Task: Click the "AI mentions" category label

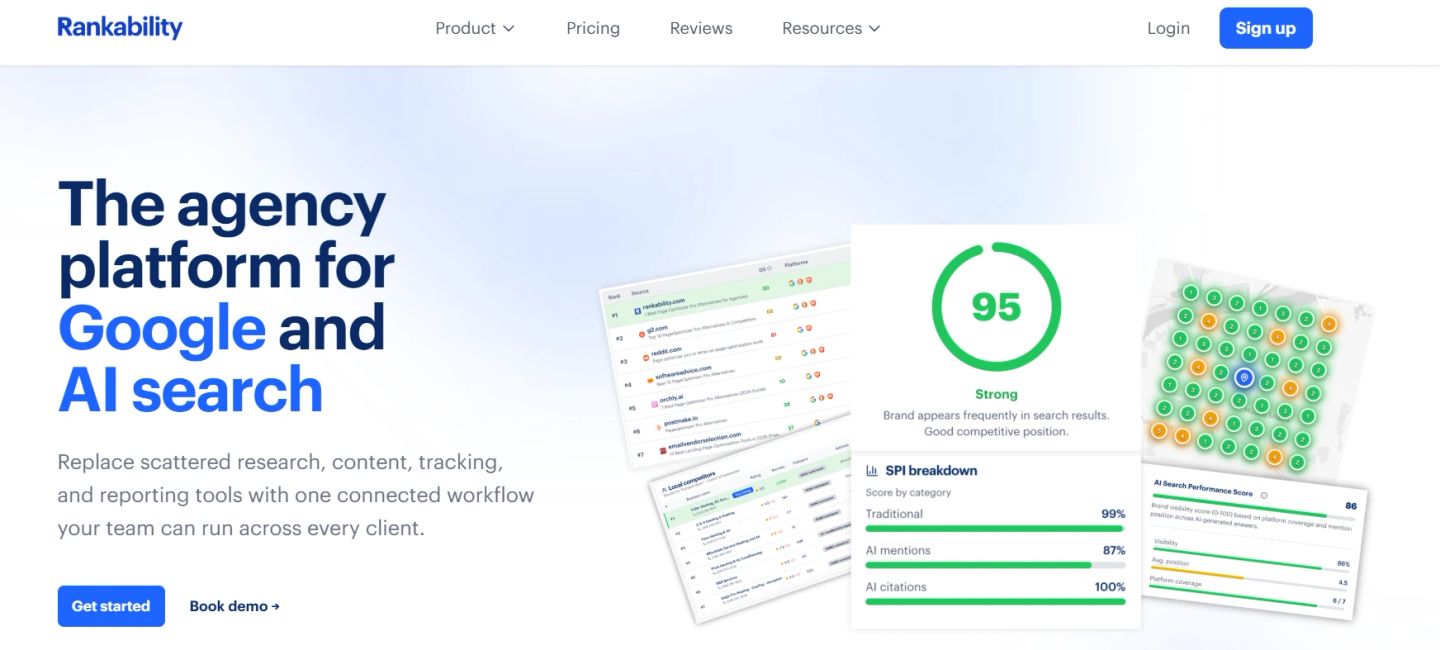Action: coord(898,550)
